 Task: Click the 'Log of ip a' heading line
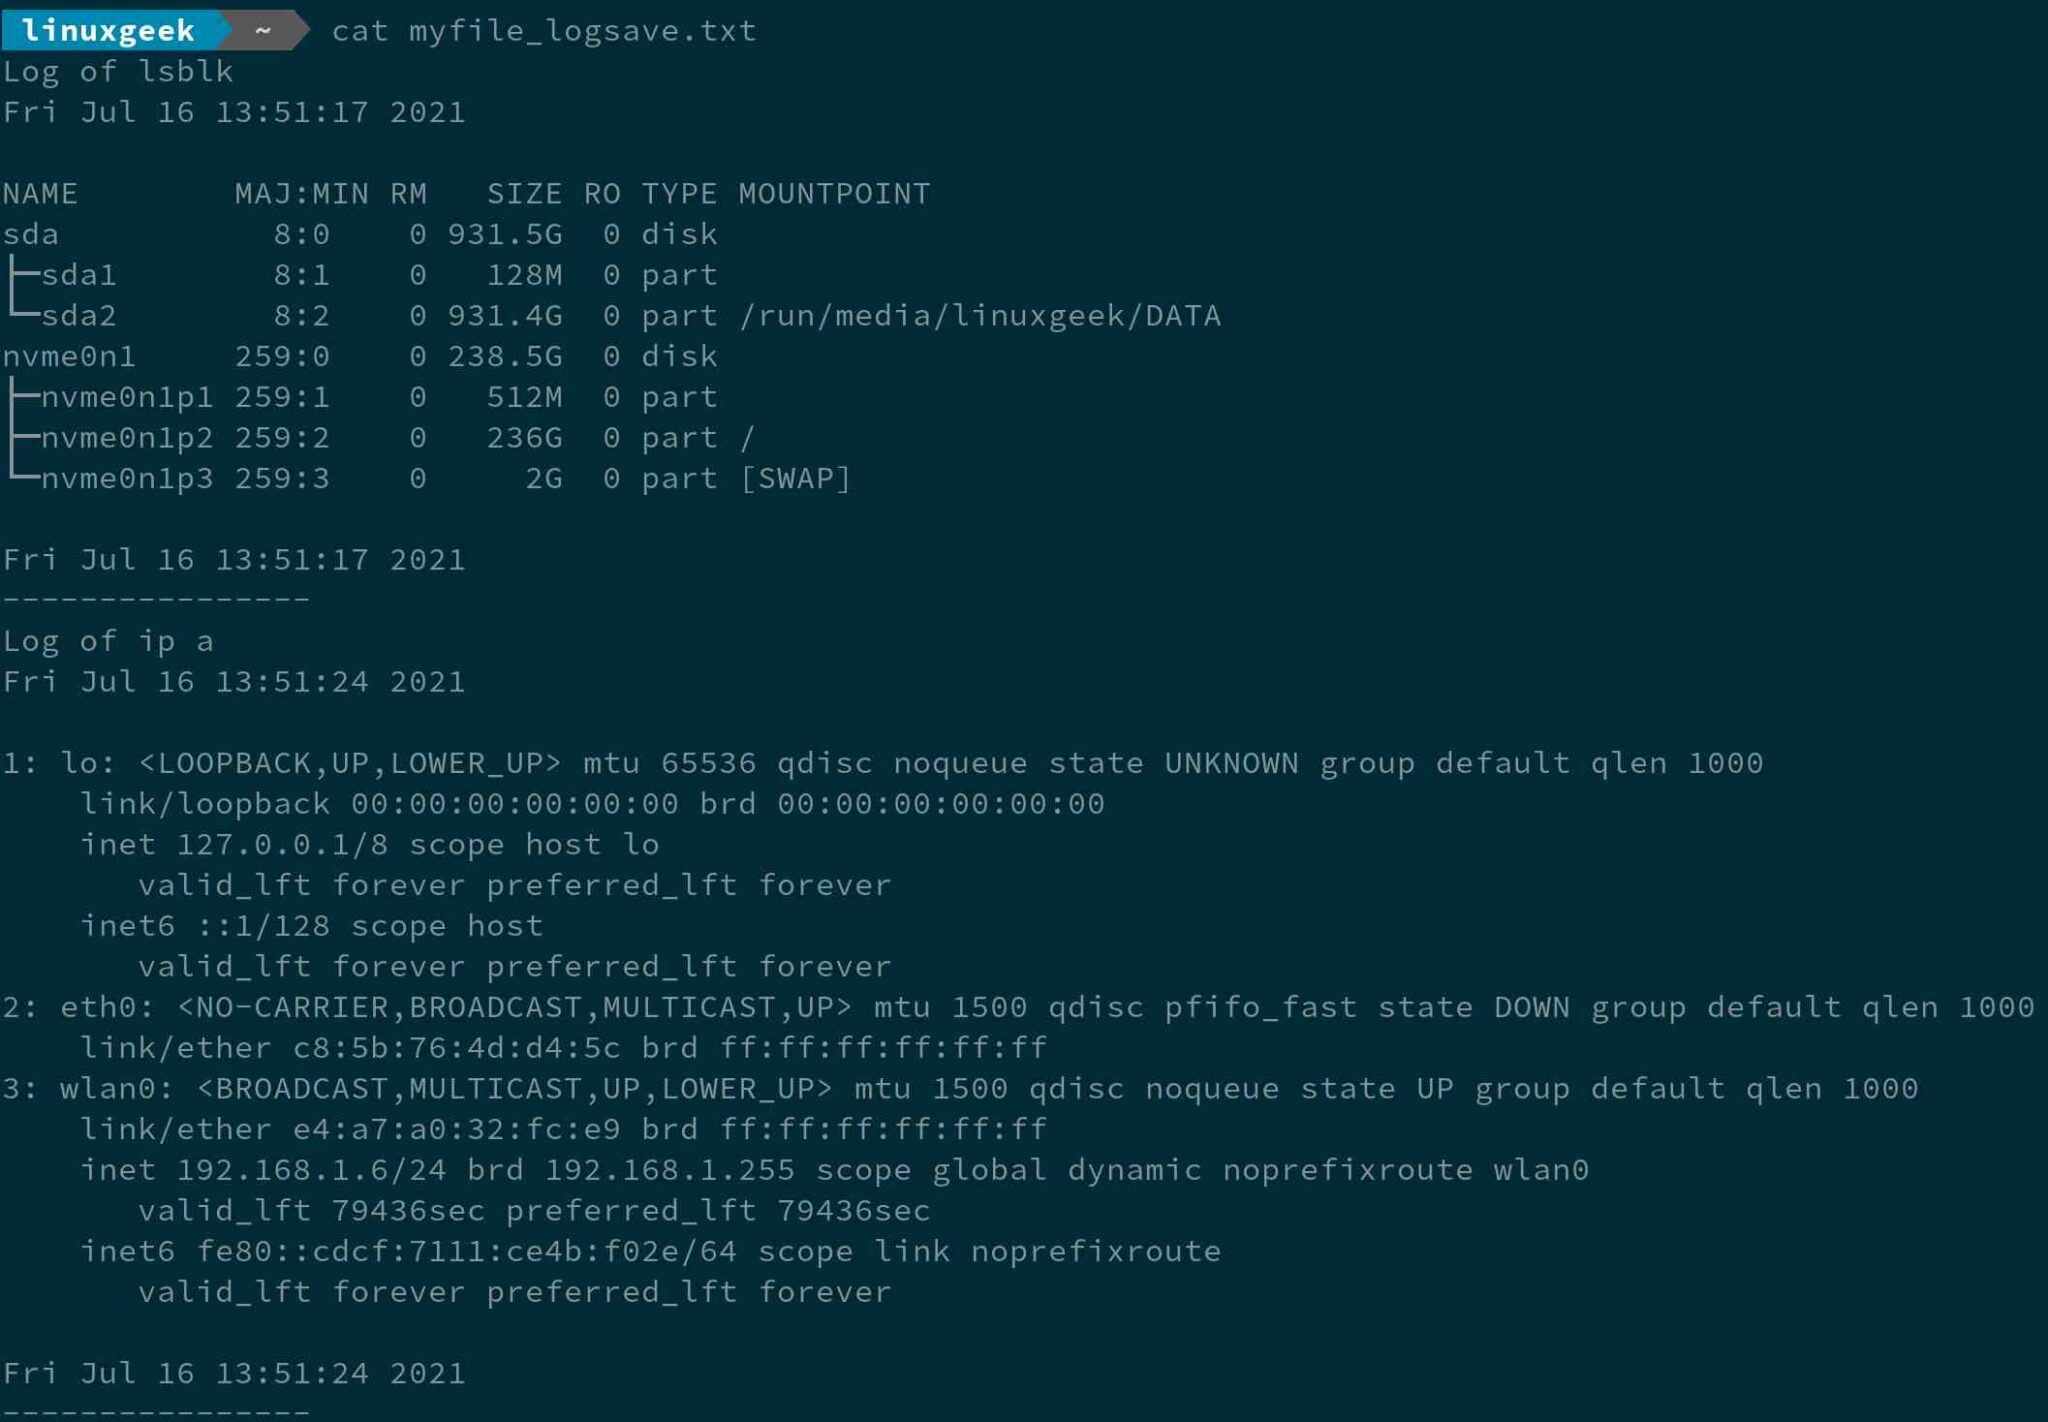pyautogui.click(x=108, y=641)
